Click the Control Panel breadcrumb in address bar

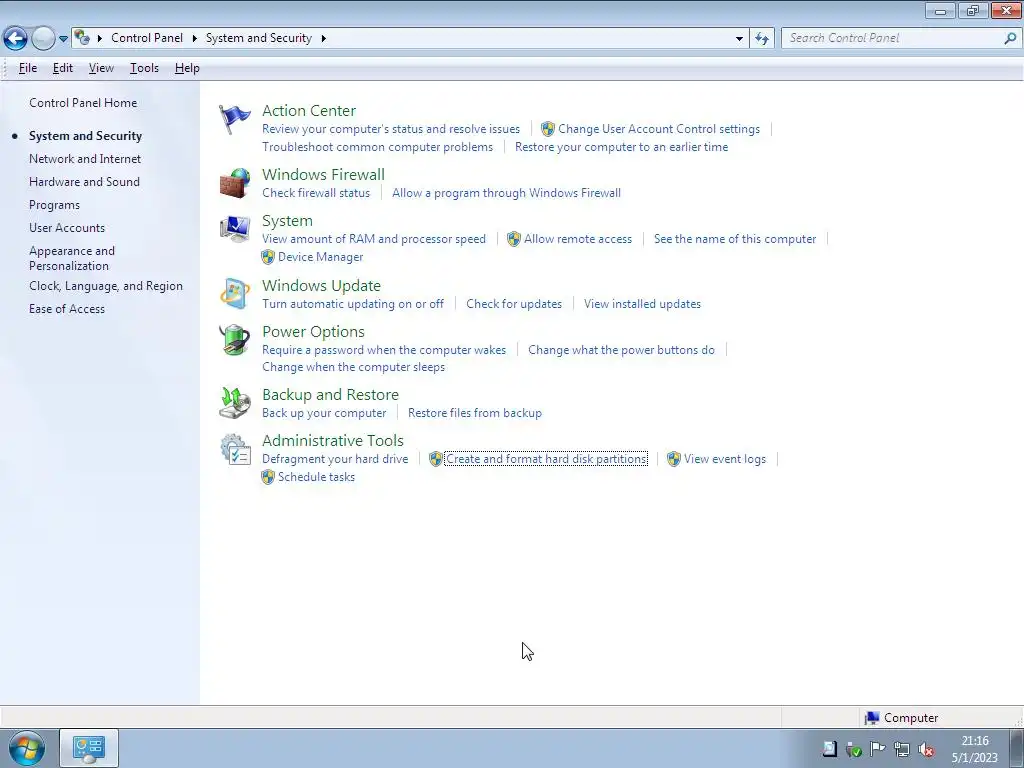coord(147,38)
